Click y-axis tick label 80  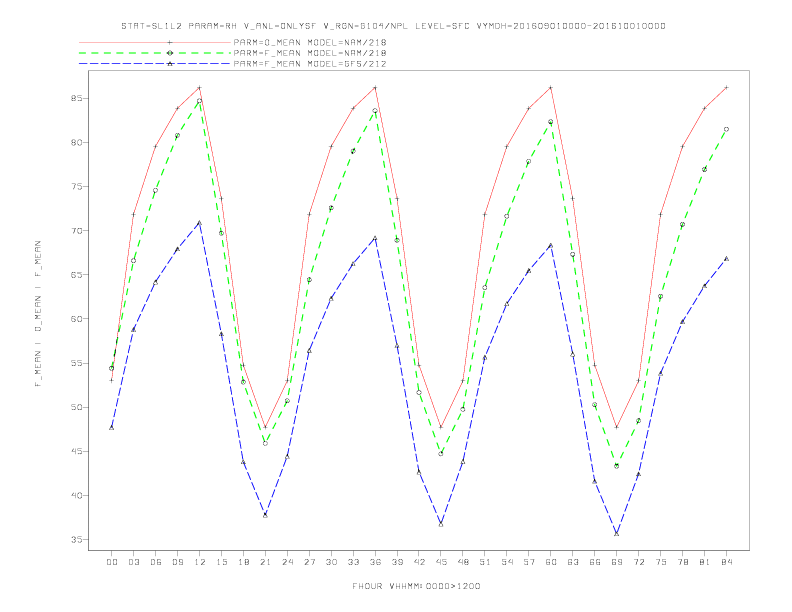pyautogui.click(x=77, y=142)
